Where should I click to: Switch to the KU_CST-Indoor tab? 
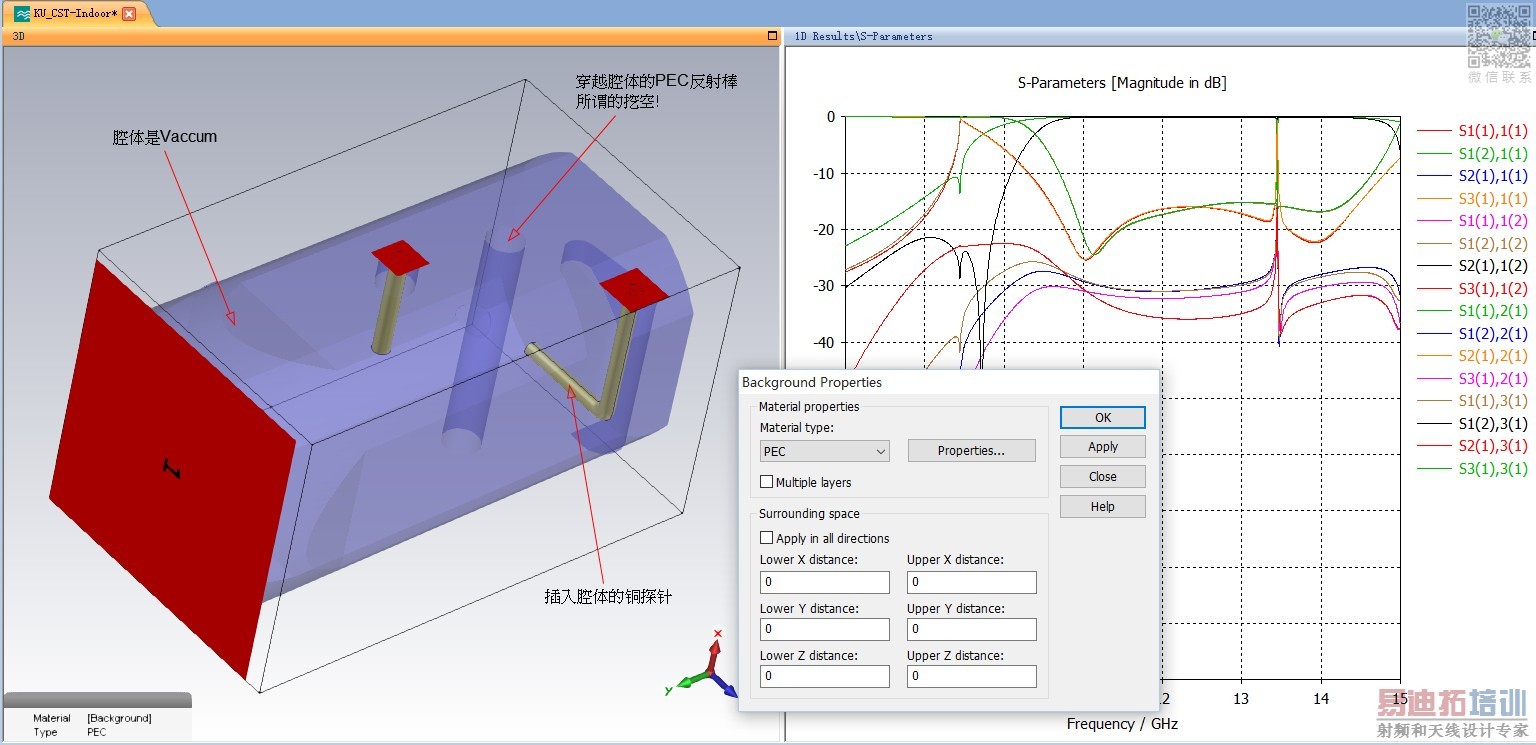pos(74,14)
